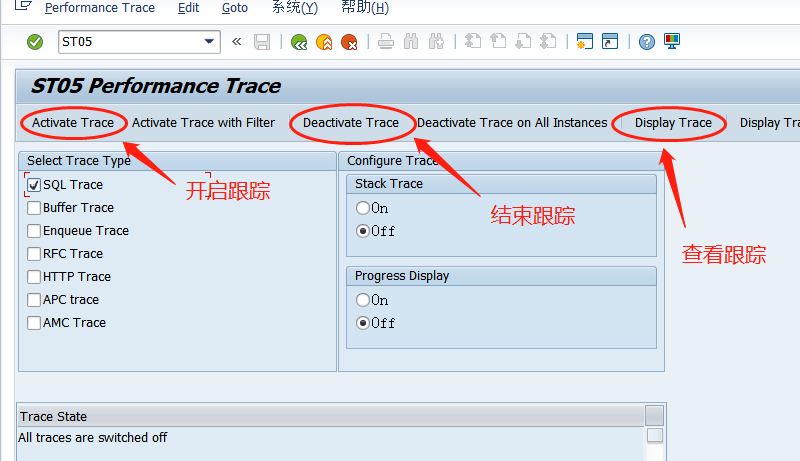Click the First Page icon
This screenshot has height=461, width=800.
pos(473,41)
